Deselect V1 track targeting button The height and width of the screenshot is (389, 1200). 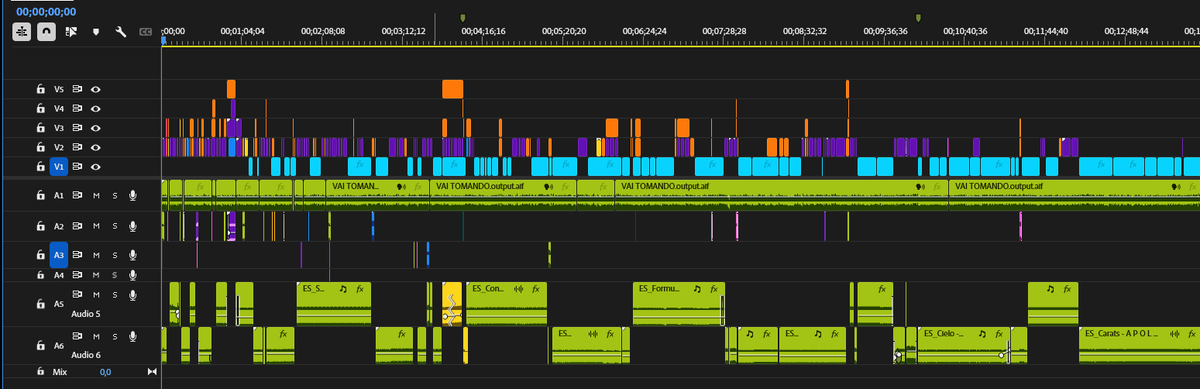(x=59, y=167)
